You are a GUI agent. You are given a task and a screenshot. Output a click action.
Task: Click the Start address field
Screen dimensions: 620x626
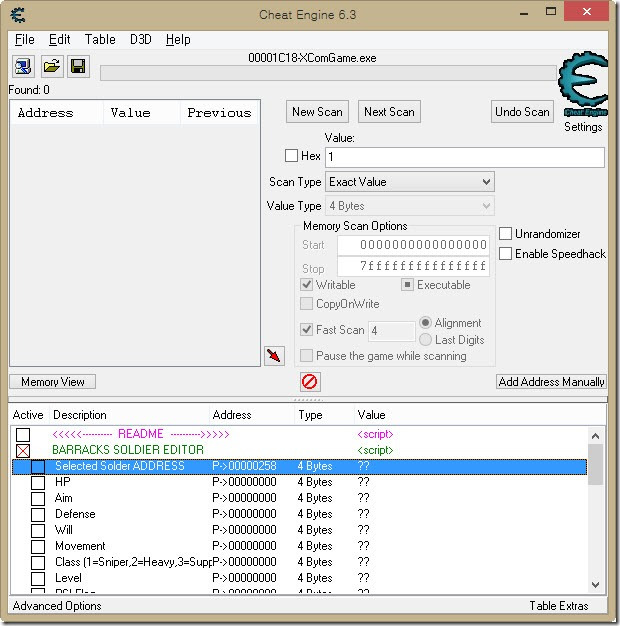(x=413, y=245)
